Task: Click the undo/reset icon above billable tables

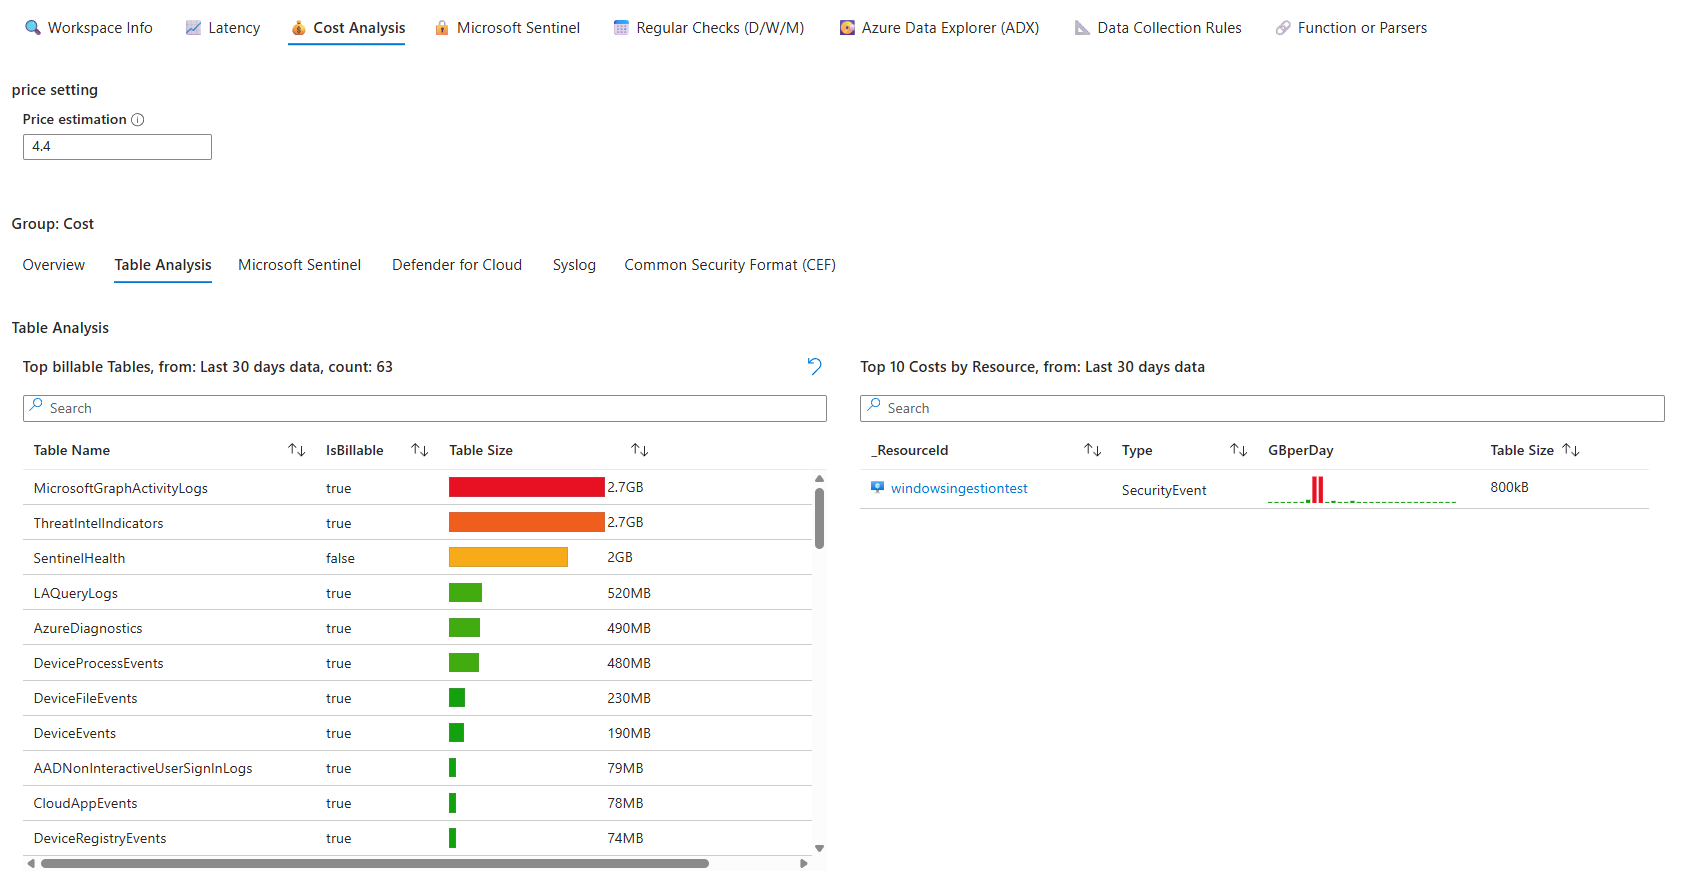Action: 815,367
